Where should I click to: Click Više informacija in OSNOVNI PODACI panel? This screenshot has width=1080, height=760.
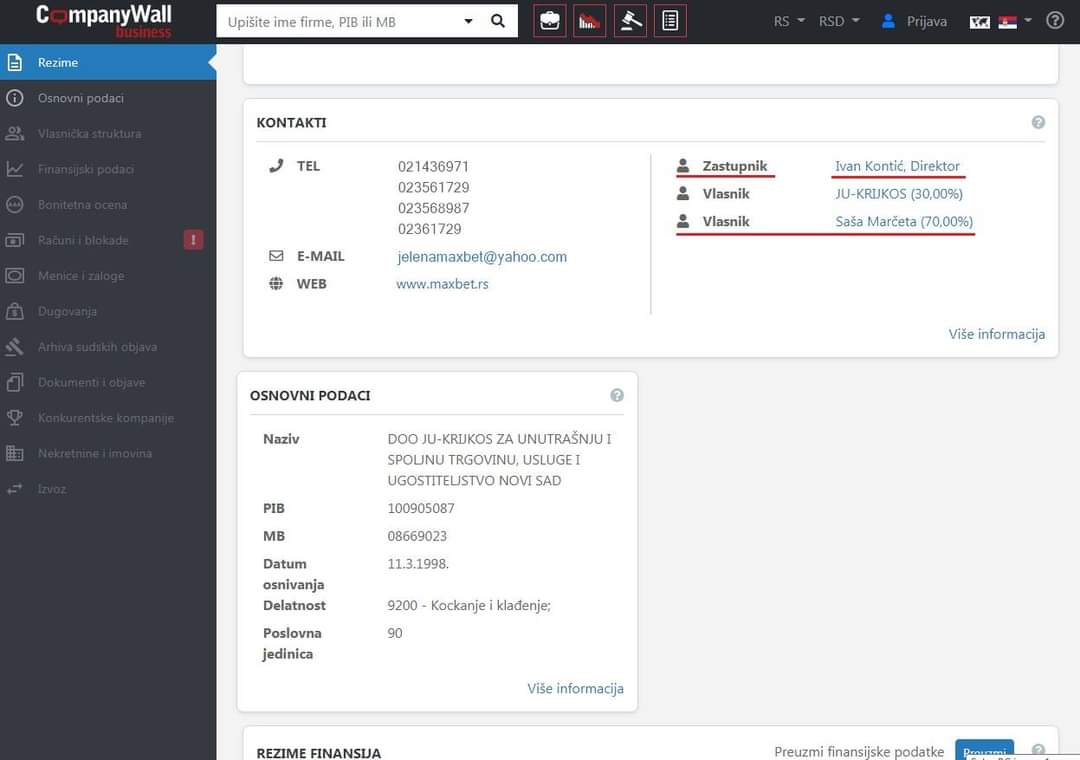coord(575,688)
